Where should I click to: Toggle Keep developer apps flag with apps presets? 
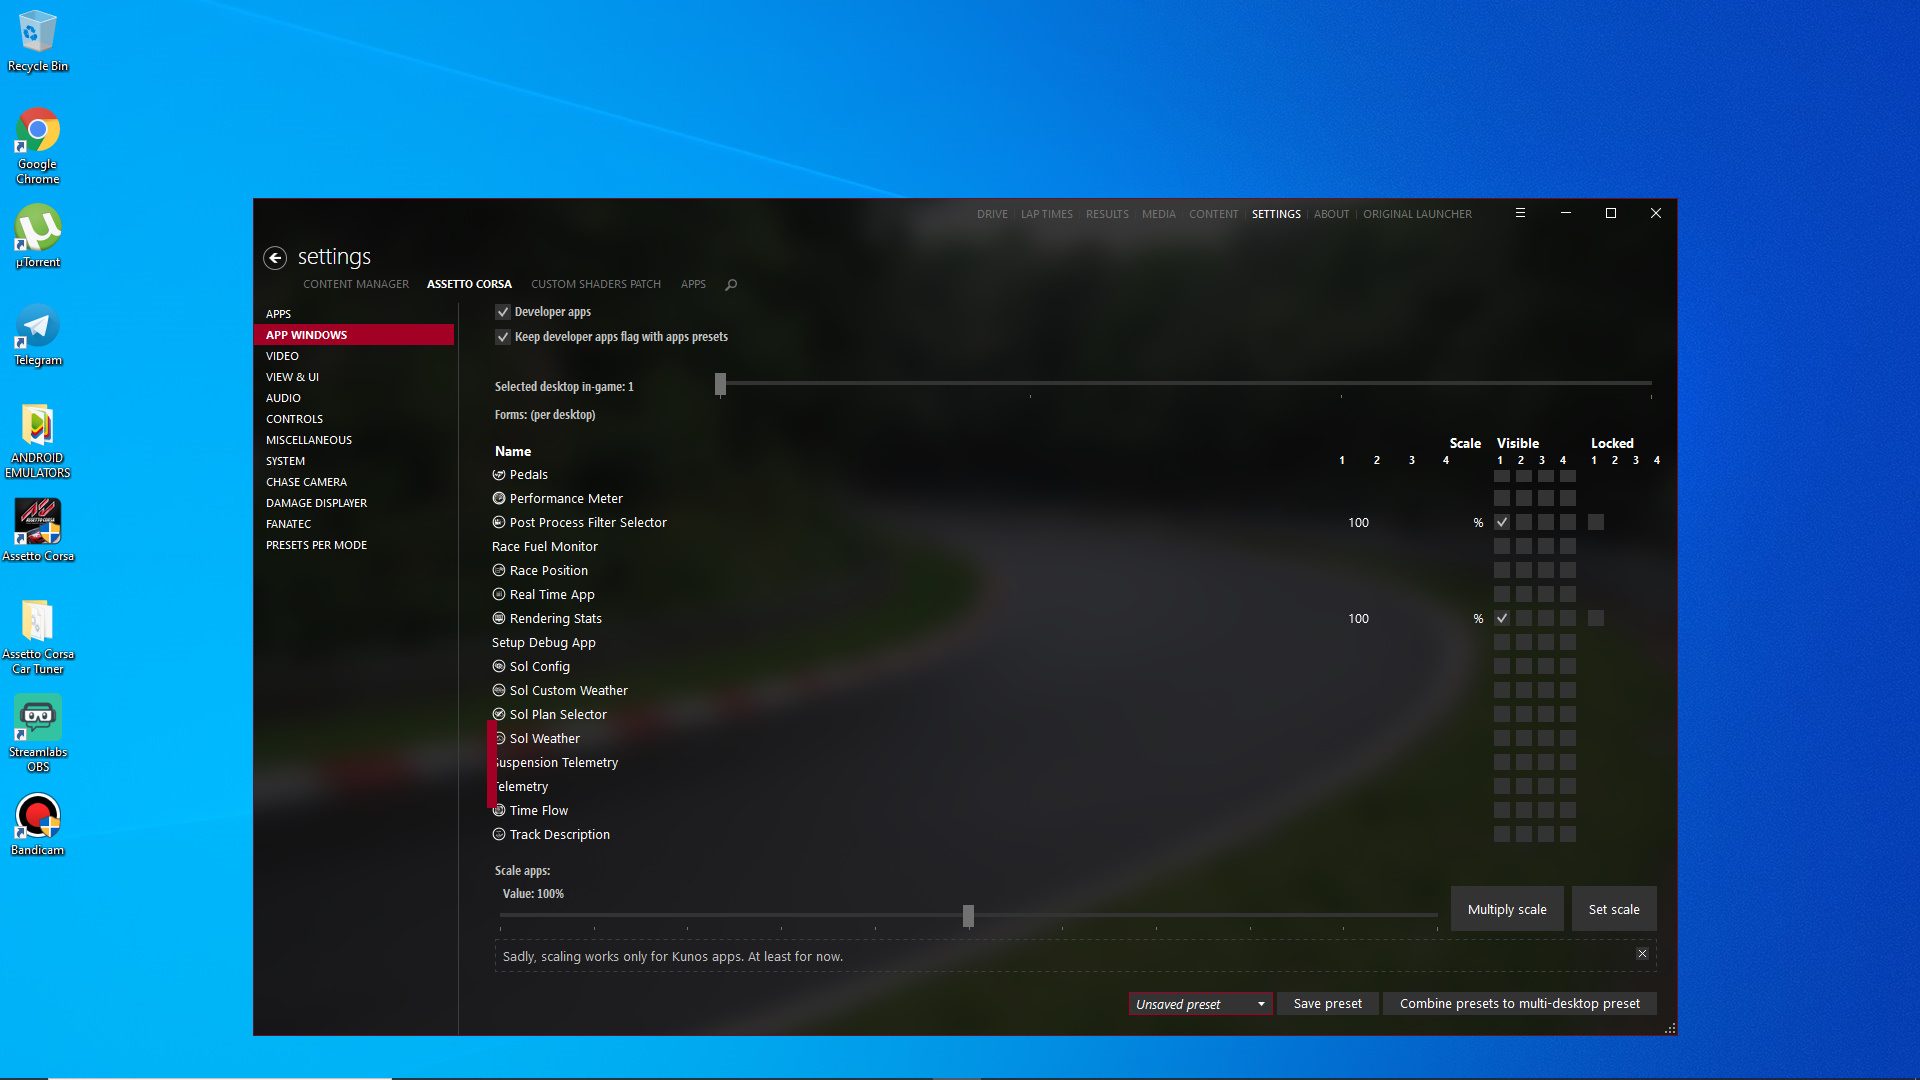point(503,337)
